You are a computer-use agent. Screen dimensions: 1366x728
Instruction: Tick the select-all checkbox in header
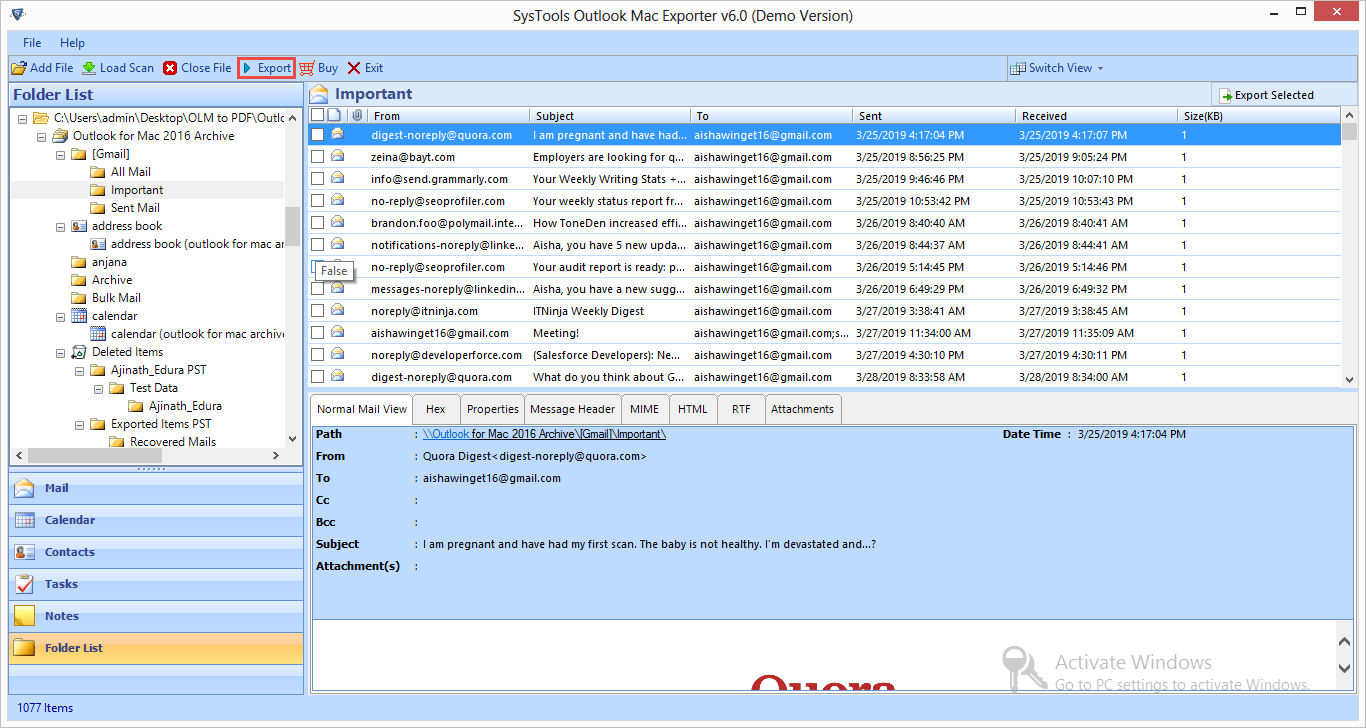pyautogui.click(x=317, y=116)
